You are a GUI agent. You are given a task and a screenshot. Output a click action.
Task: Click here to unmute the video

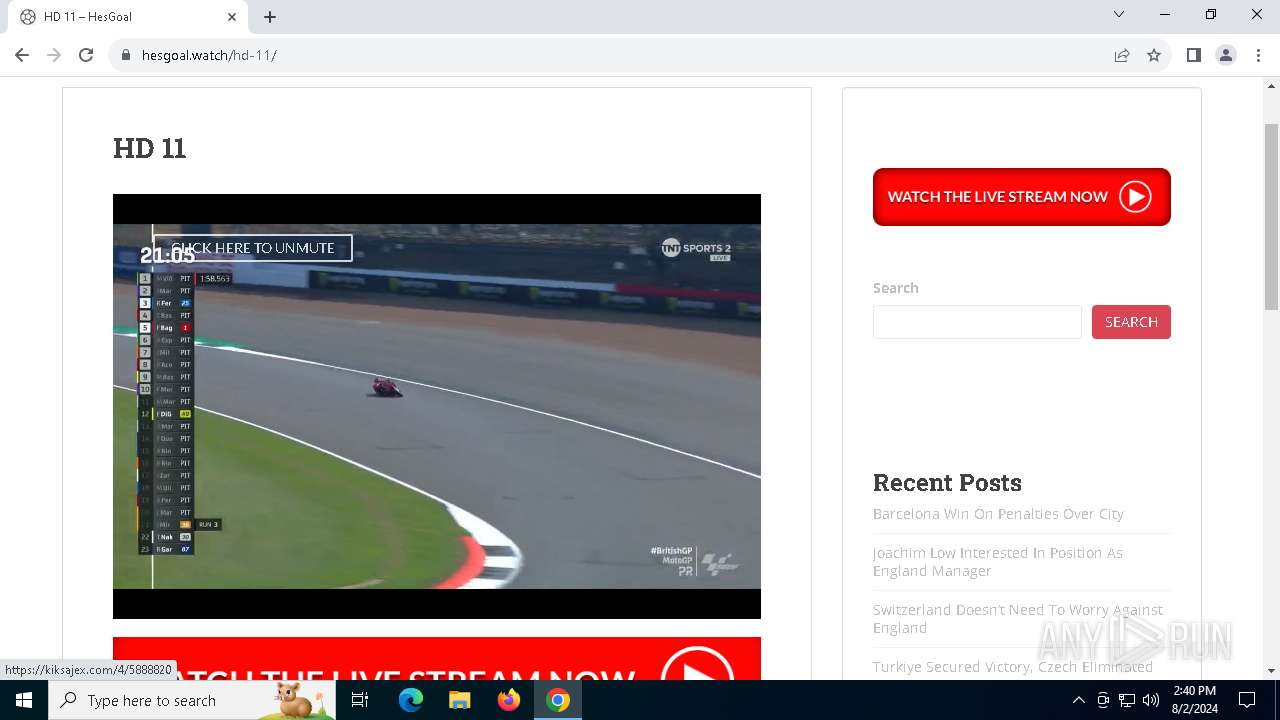point(253,248)
